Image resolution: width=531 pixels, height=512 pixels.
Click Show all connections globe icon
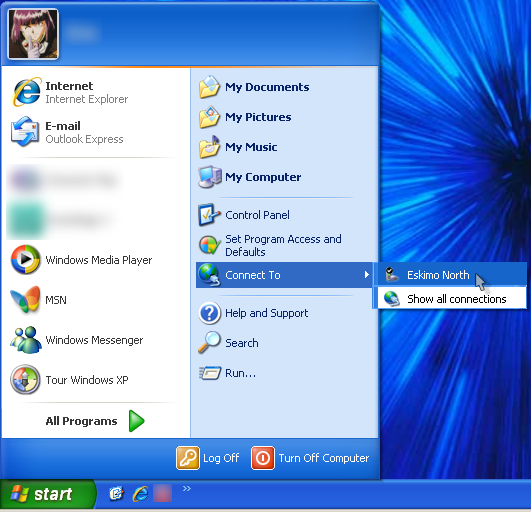[x=392, y=299]
